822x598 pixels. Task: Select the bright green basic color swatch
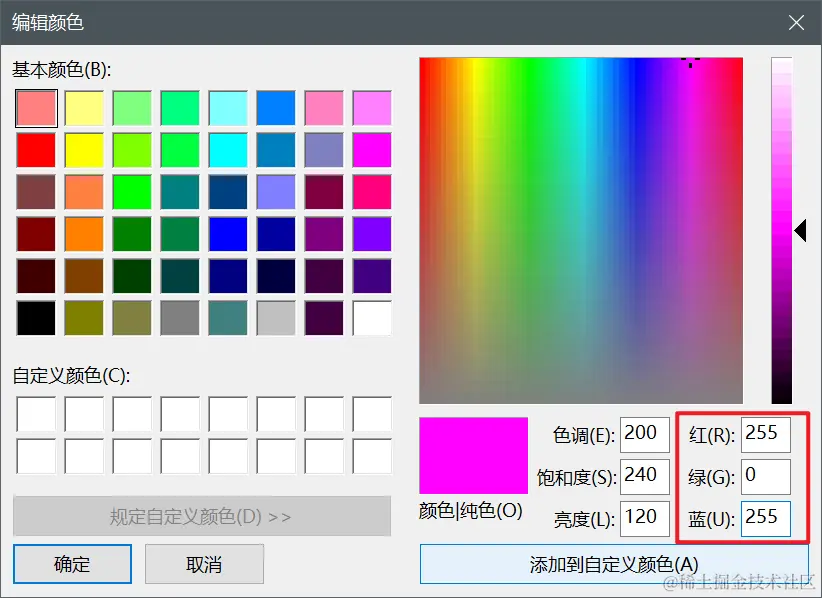coord(131,192)
